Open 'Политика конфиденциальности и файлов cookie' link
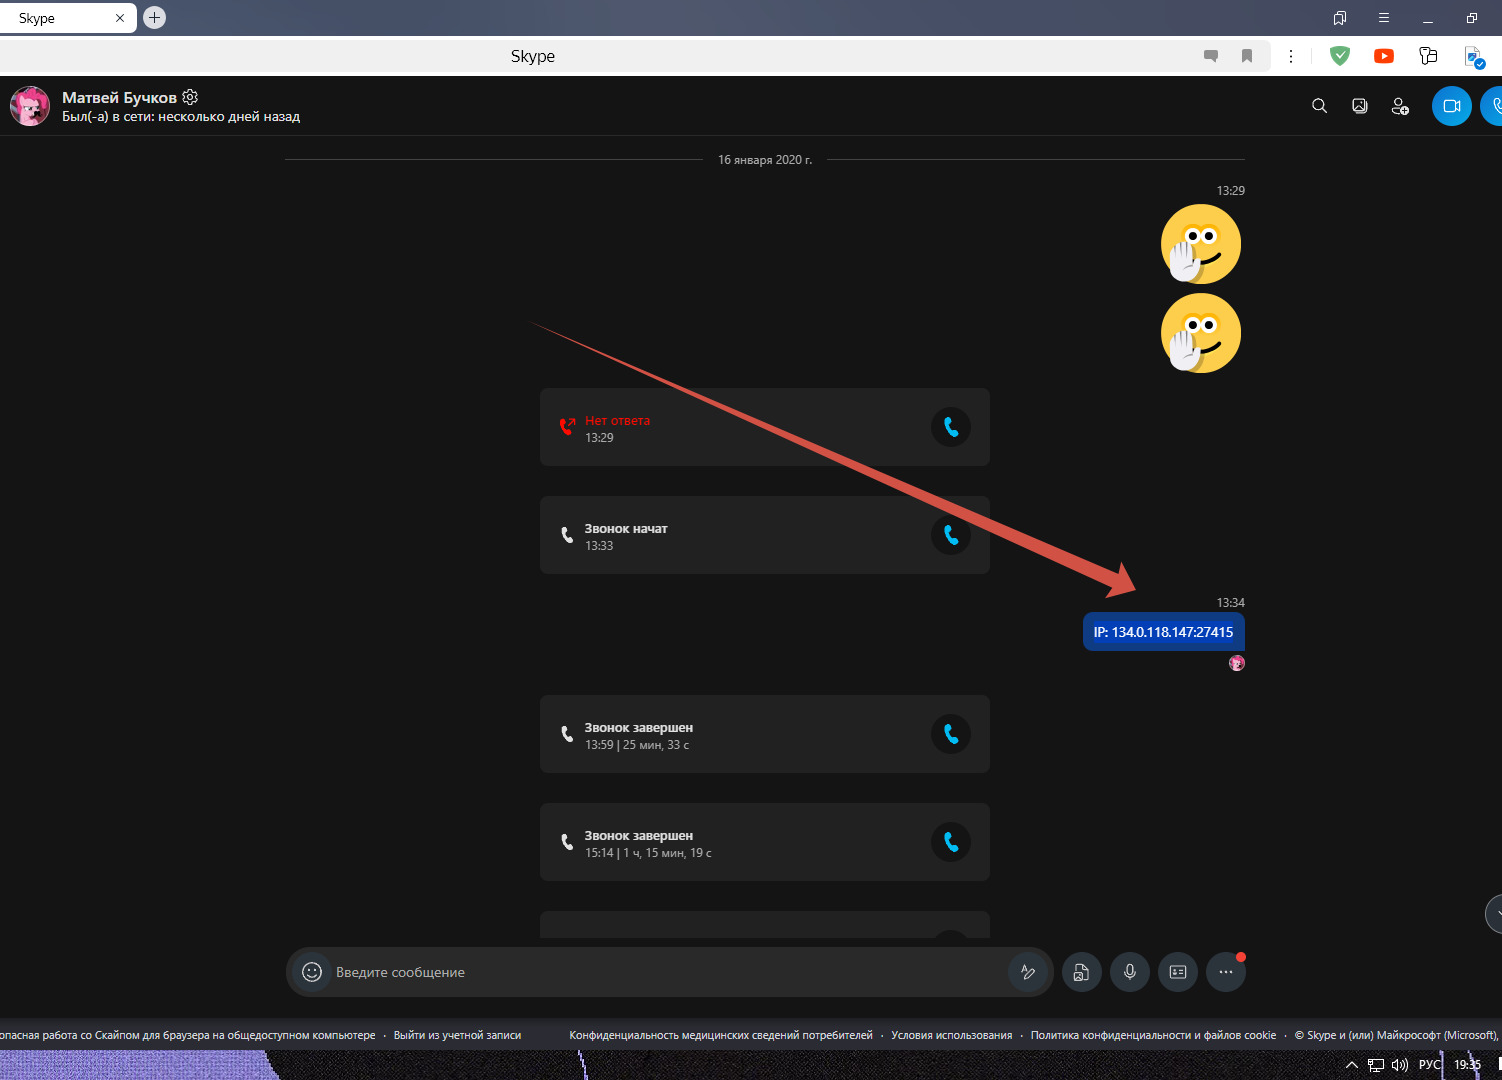Viewport: 1502px width, 1080px height. point(1153,1035)
